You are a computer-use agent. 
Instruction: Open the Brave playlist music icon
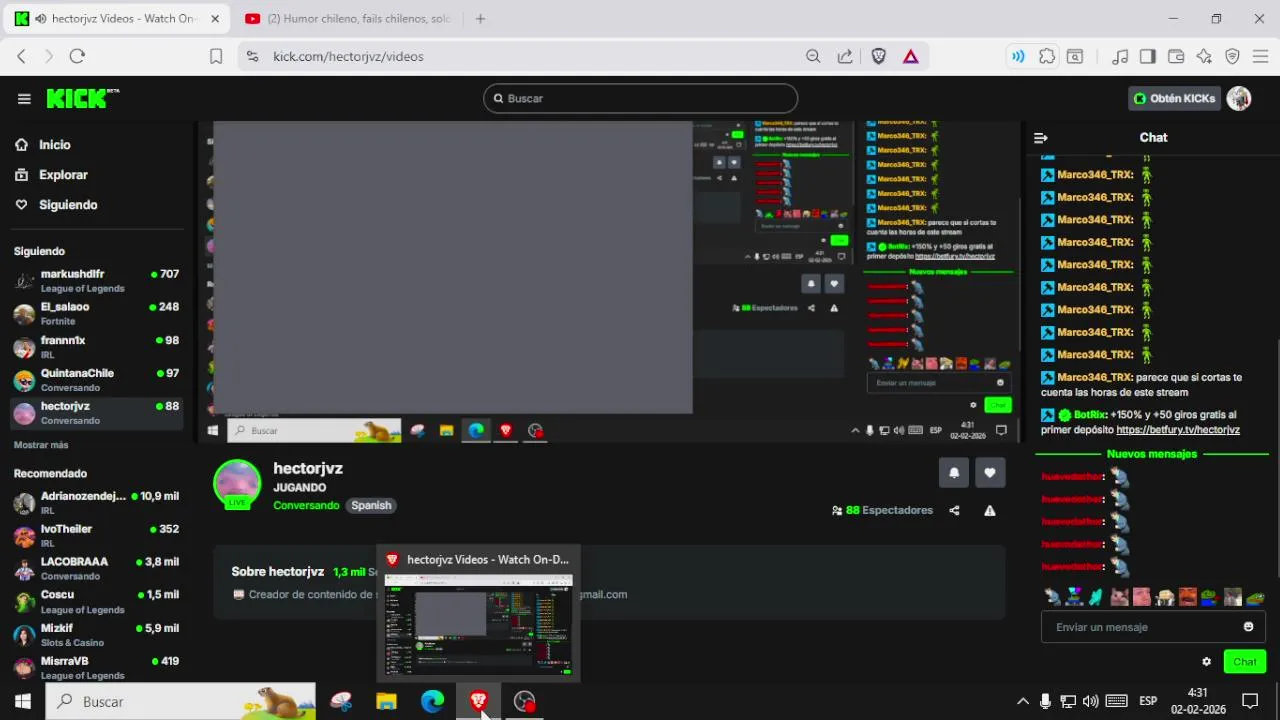point(1120,57)
